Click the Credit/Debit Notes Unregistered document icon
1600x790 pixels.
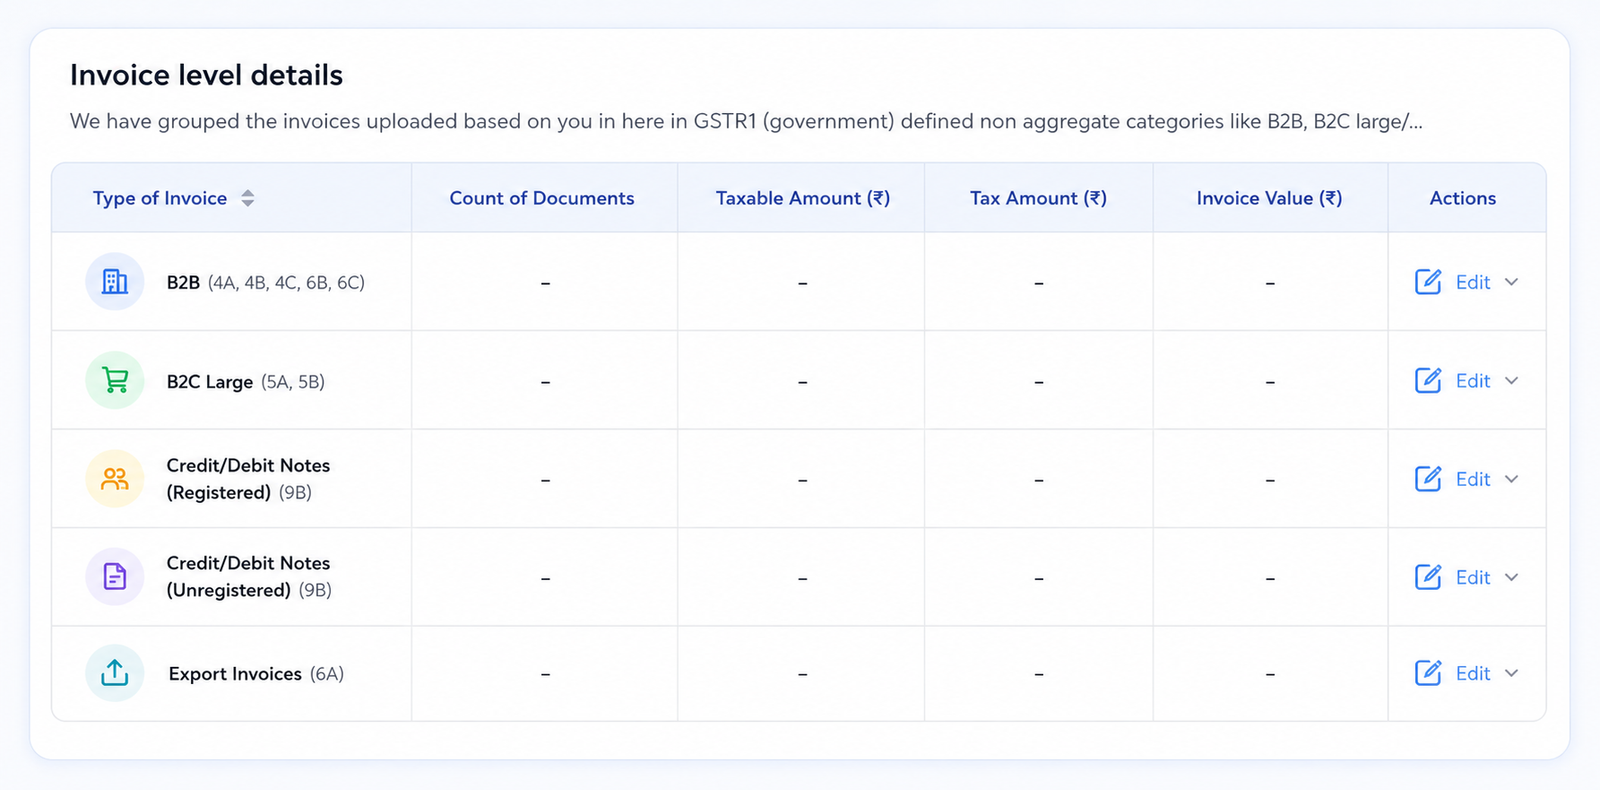coord(115,577)
